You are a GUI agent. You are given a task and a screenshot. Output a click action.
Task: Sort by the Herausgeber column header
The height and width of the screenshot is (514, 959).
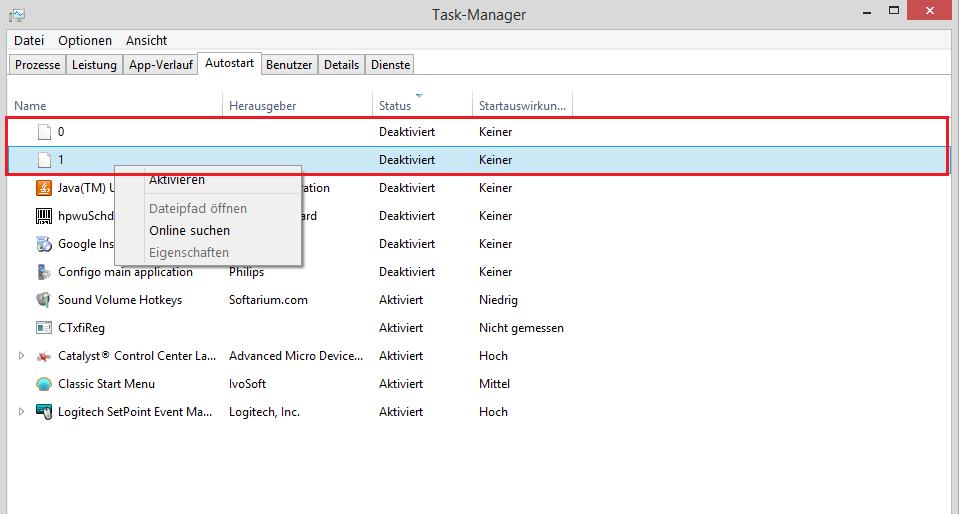tap(263, 105)
